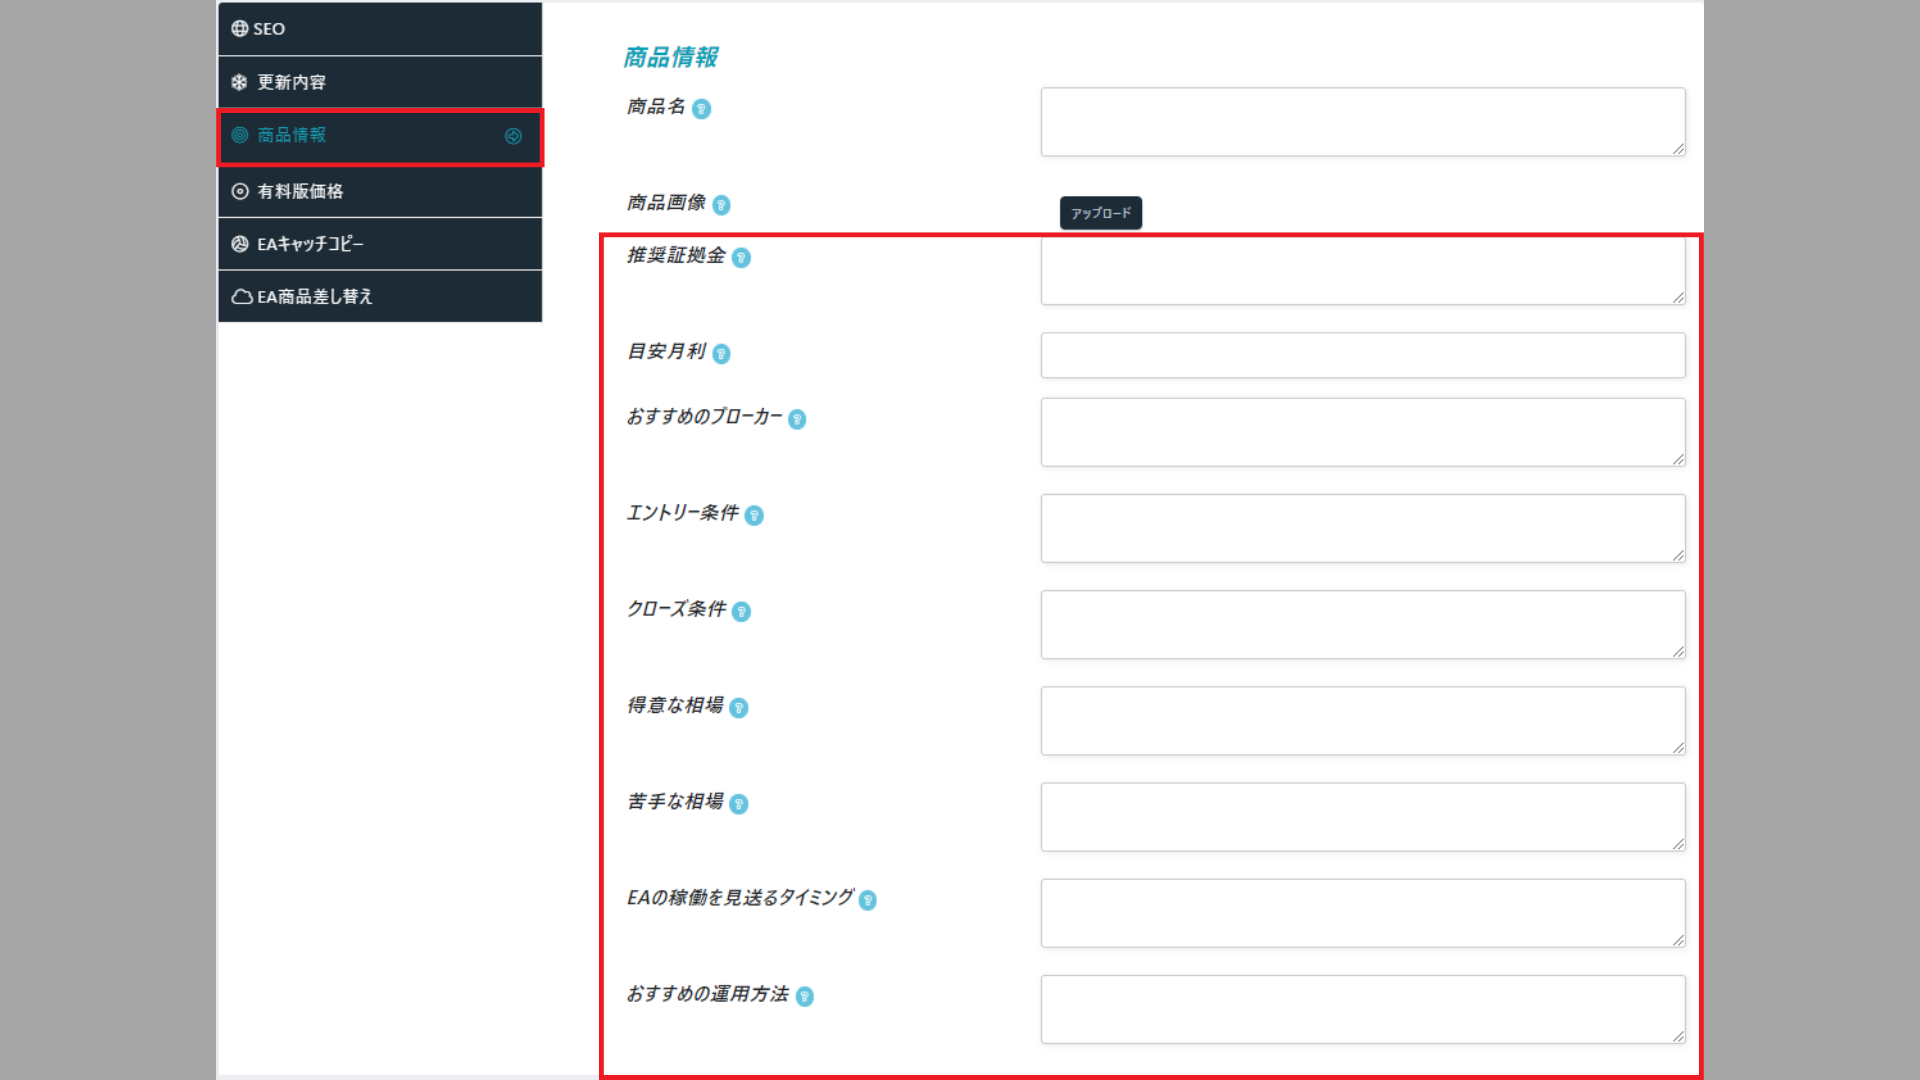1920x1080 pixels.
Task: Open the EAキャッチコピー sidebar section
Action: pos(380,244)
